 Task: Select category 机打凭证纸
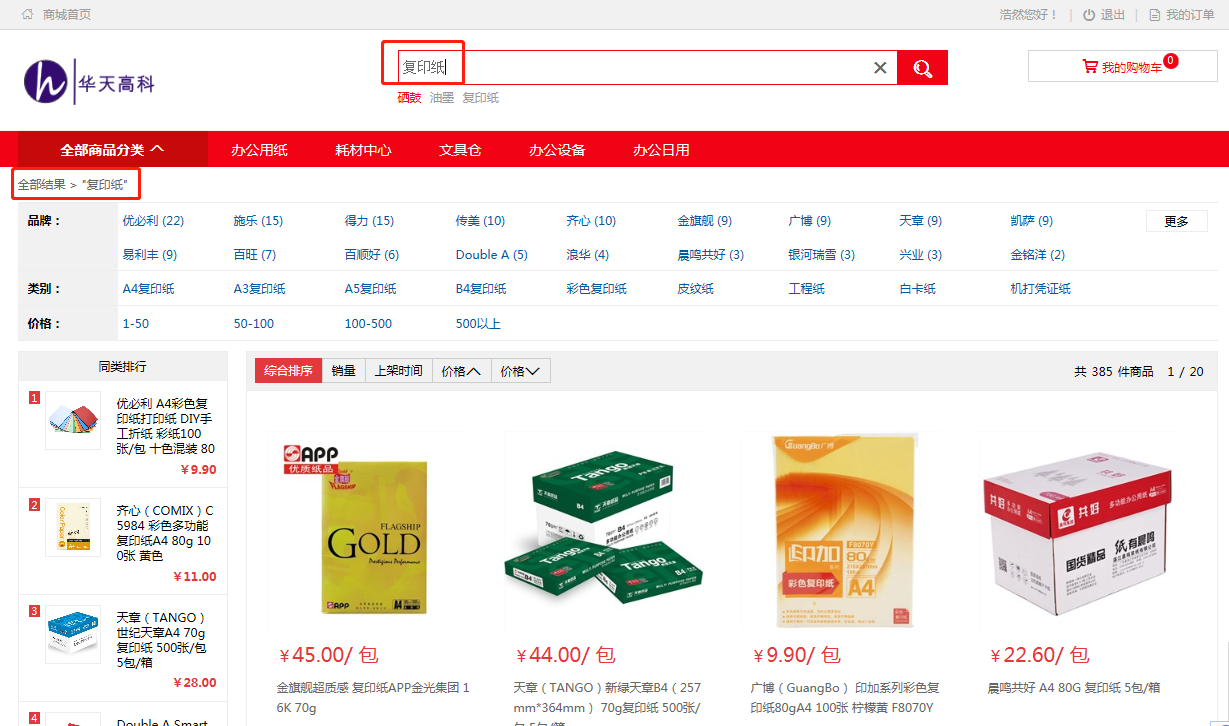click(x=1040, y=289)
